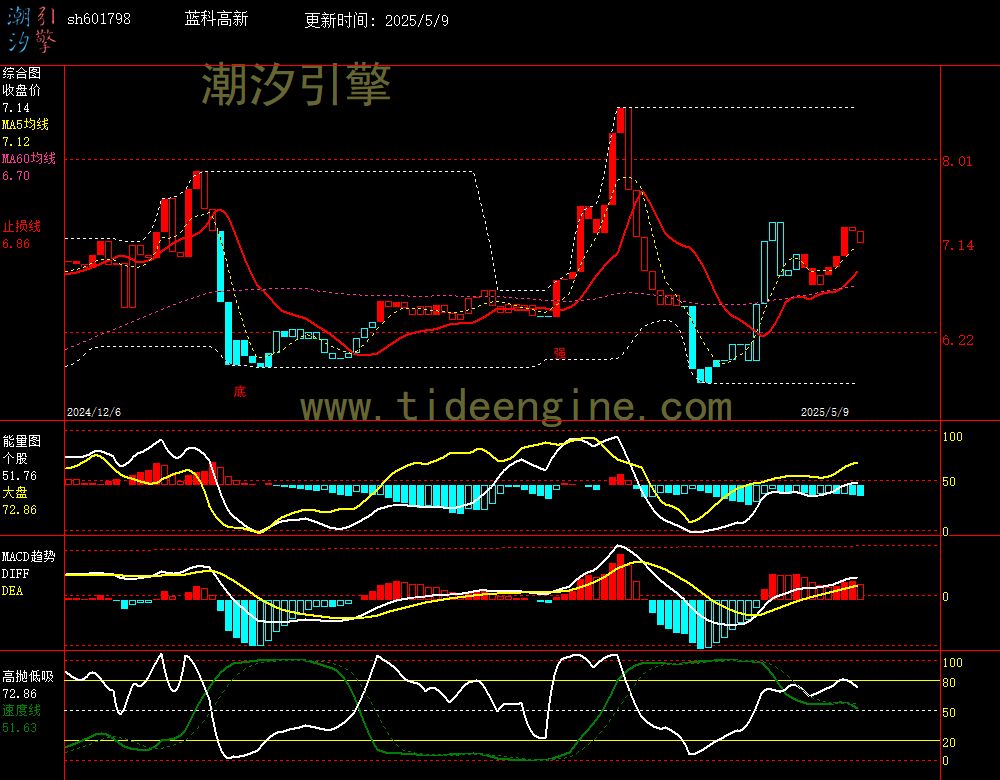The image size is (1000, 780).
Task: Click the 潮汐引擎 logo in the header
Action: [32, 30]
